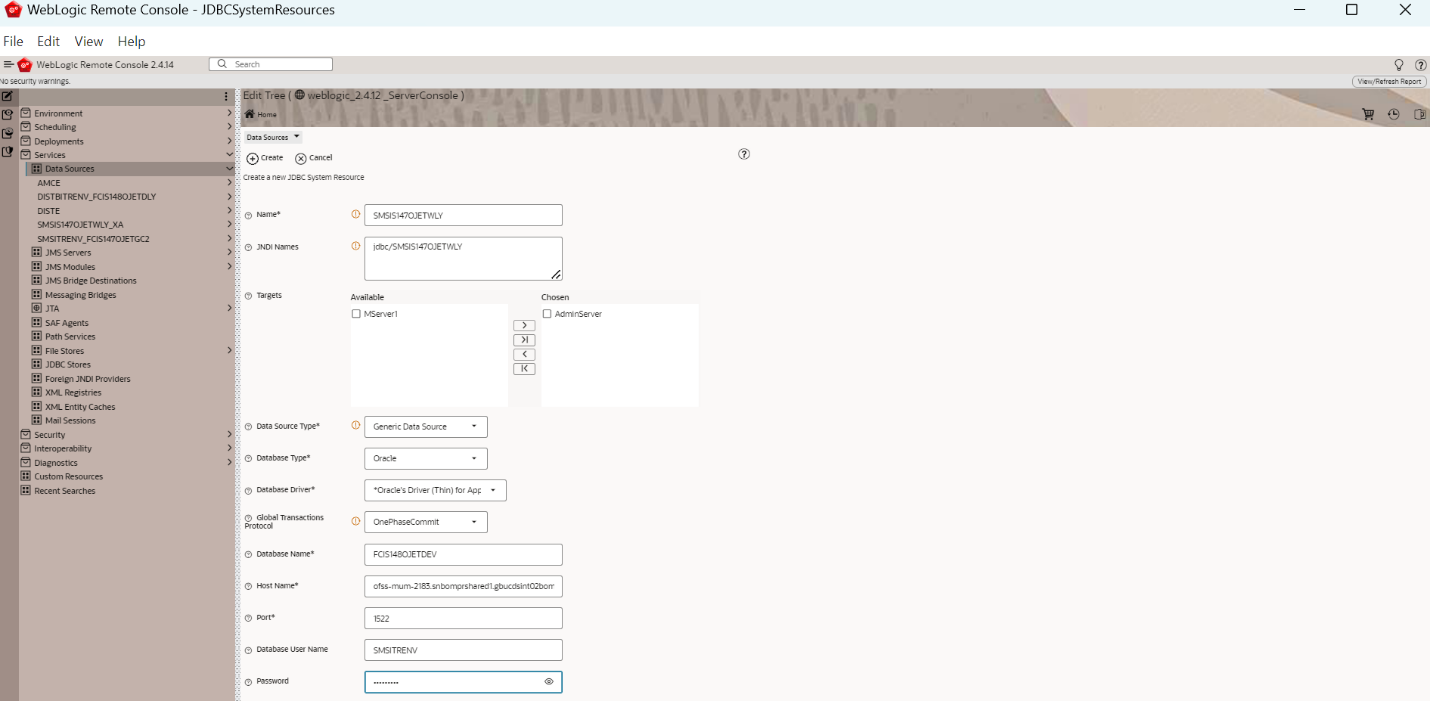Click the Database User Name field
Image resolution: width=1430 pixels, height=701 pixels.
pyautogui.click(x=464, y=650)
